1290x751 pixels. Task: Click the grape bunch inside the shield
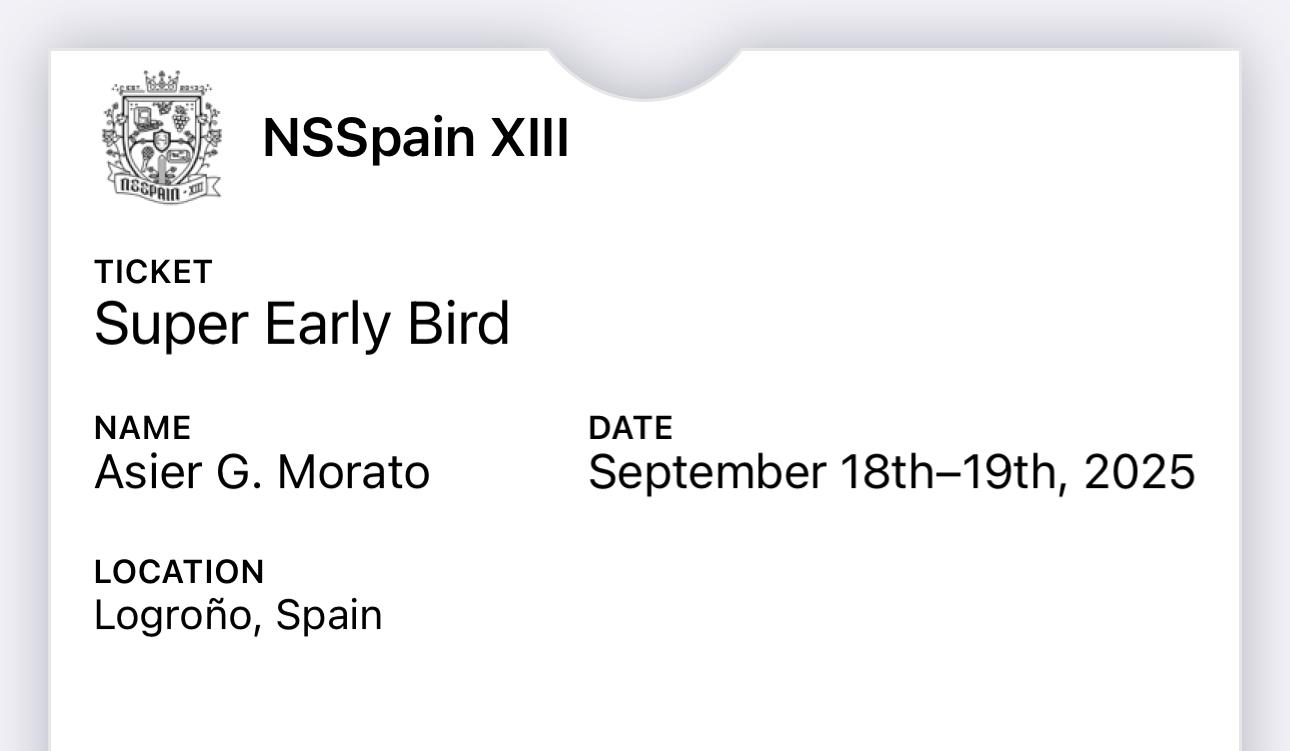(181, 118)
